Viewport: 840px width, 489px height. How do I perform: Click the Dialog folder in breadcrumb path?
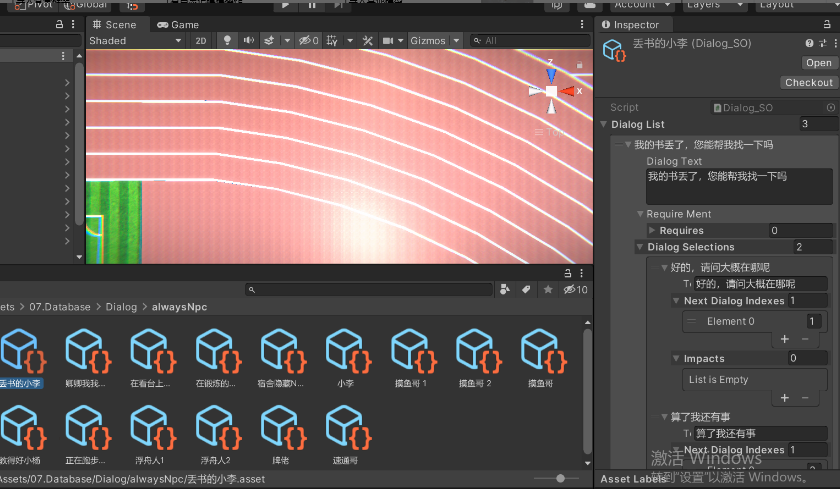[121, 307]
